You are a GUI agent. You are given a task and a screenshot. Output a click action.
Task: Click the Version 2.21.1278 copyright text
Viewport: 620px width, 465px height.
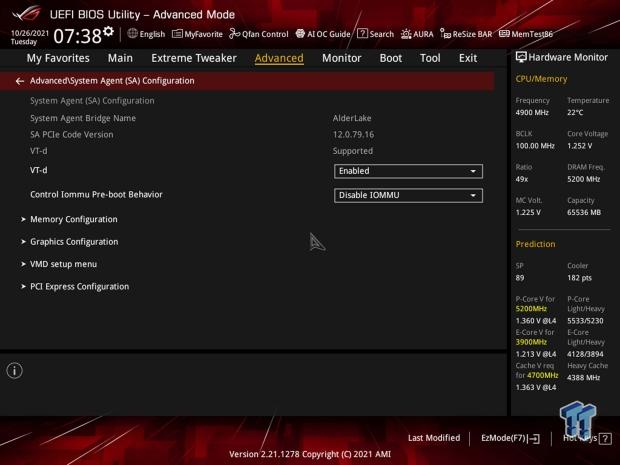tap(310, 454)
